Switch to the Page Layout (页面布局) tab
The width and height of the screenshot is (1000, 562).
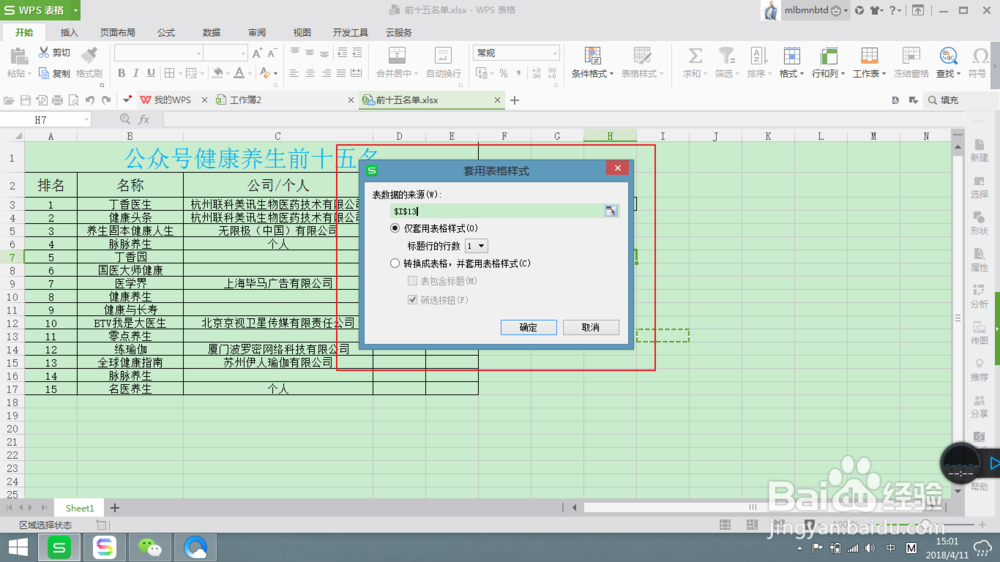pos(117,33)
